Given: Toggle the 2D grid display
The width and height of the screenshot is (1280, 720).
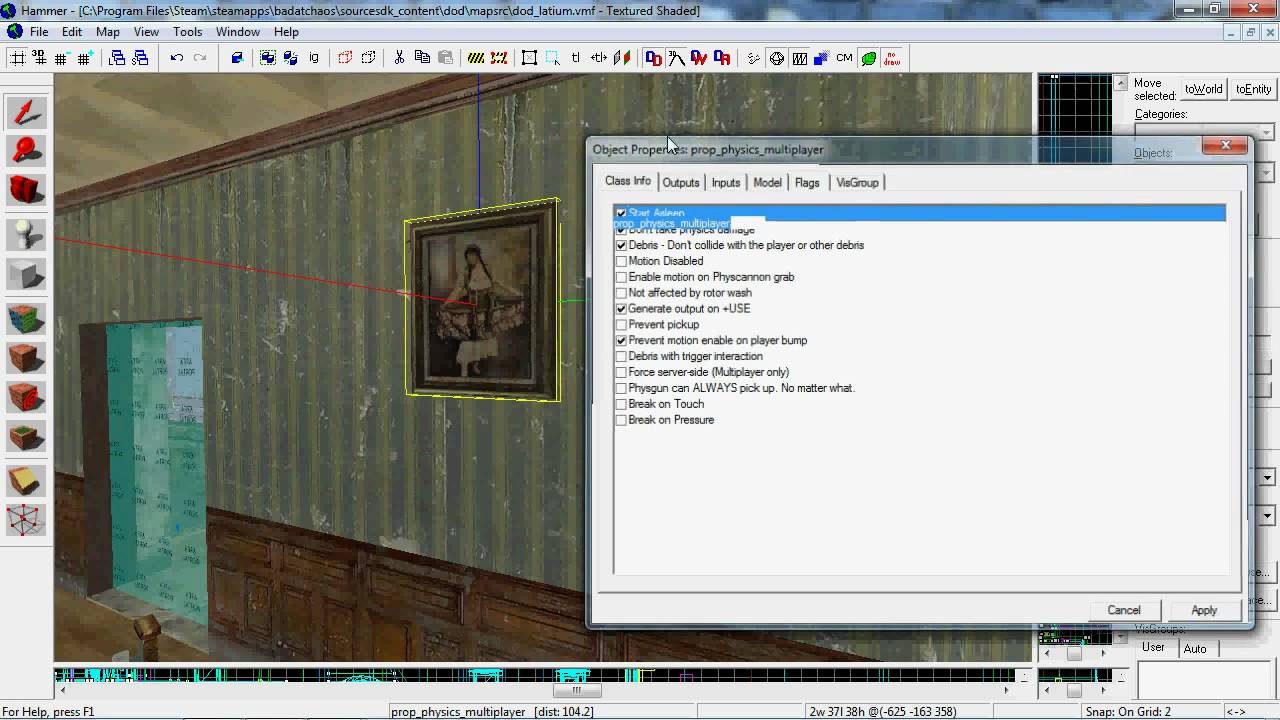Looking at the screenshot, I should pos(17,58).
